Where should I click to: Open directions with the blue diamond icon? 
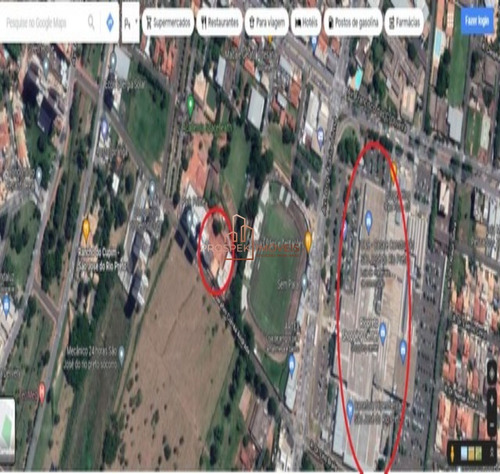[x=110, y=23]
